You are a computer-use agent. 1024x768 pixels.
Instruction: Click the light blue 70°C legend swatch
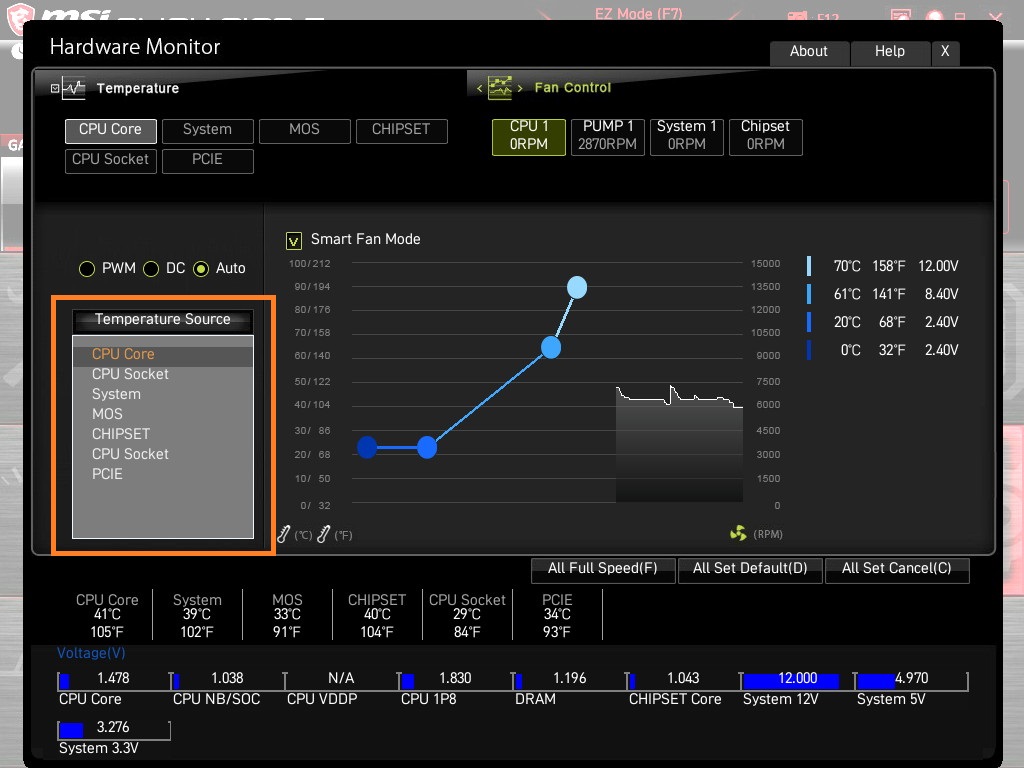(809, 266)
